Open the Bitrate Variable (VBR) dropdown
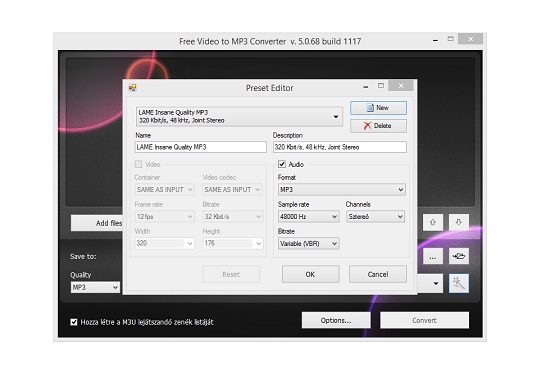 coord(308,243)
